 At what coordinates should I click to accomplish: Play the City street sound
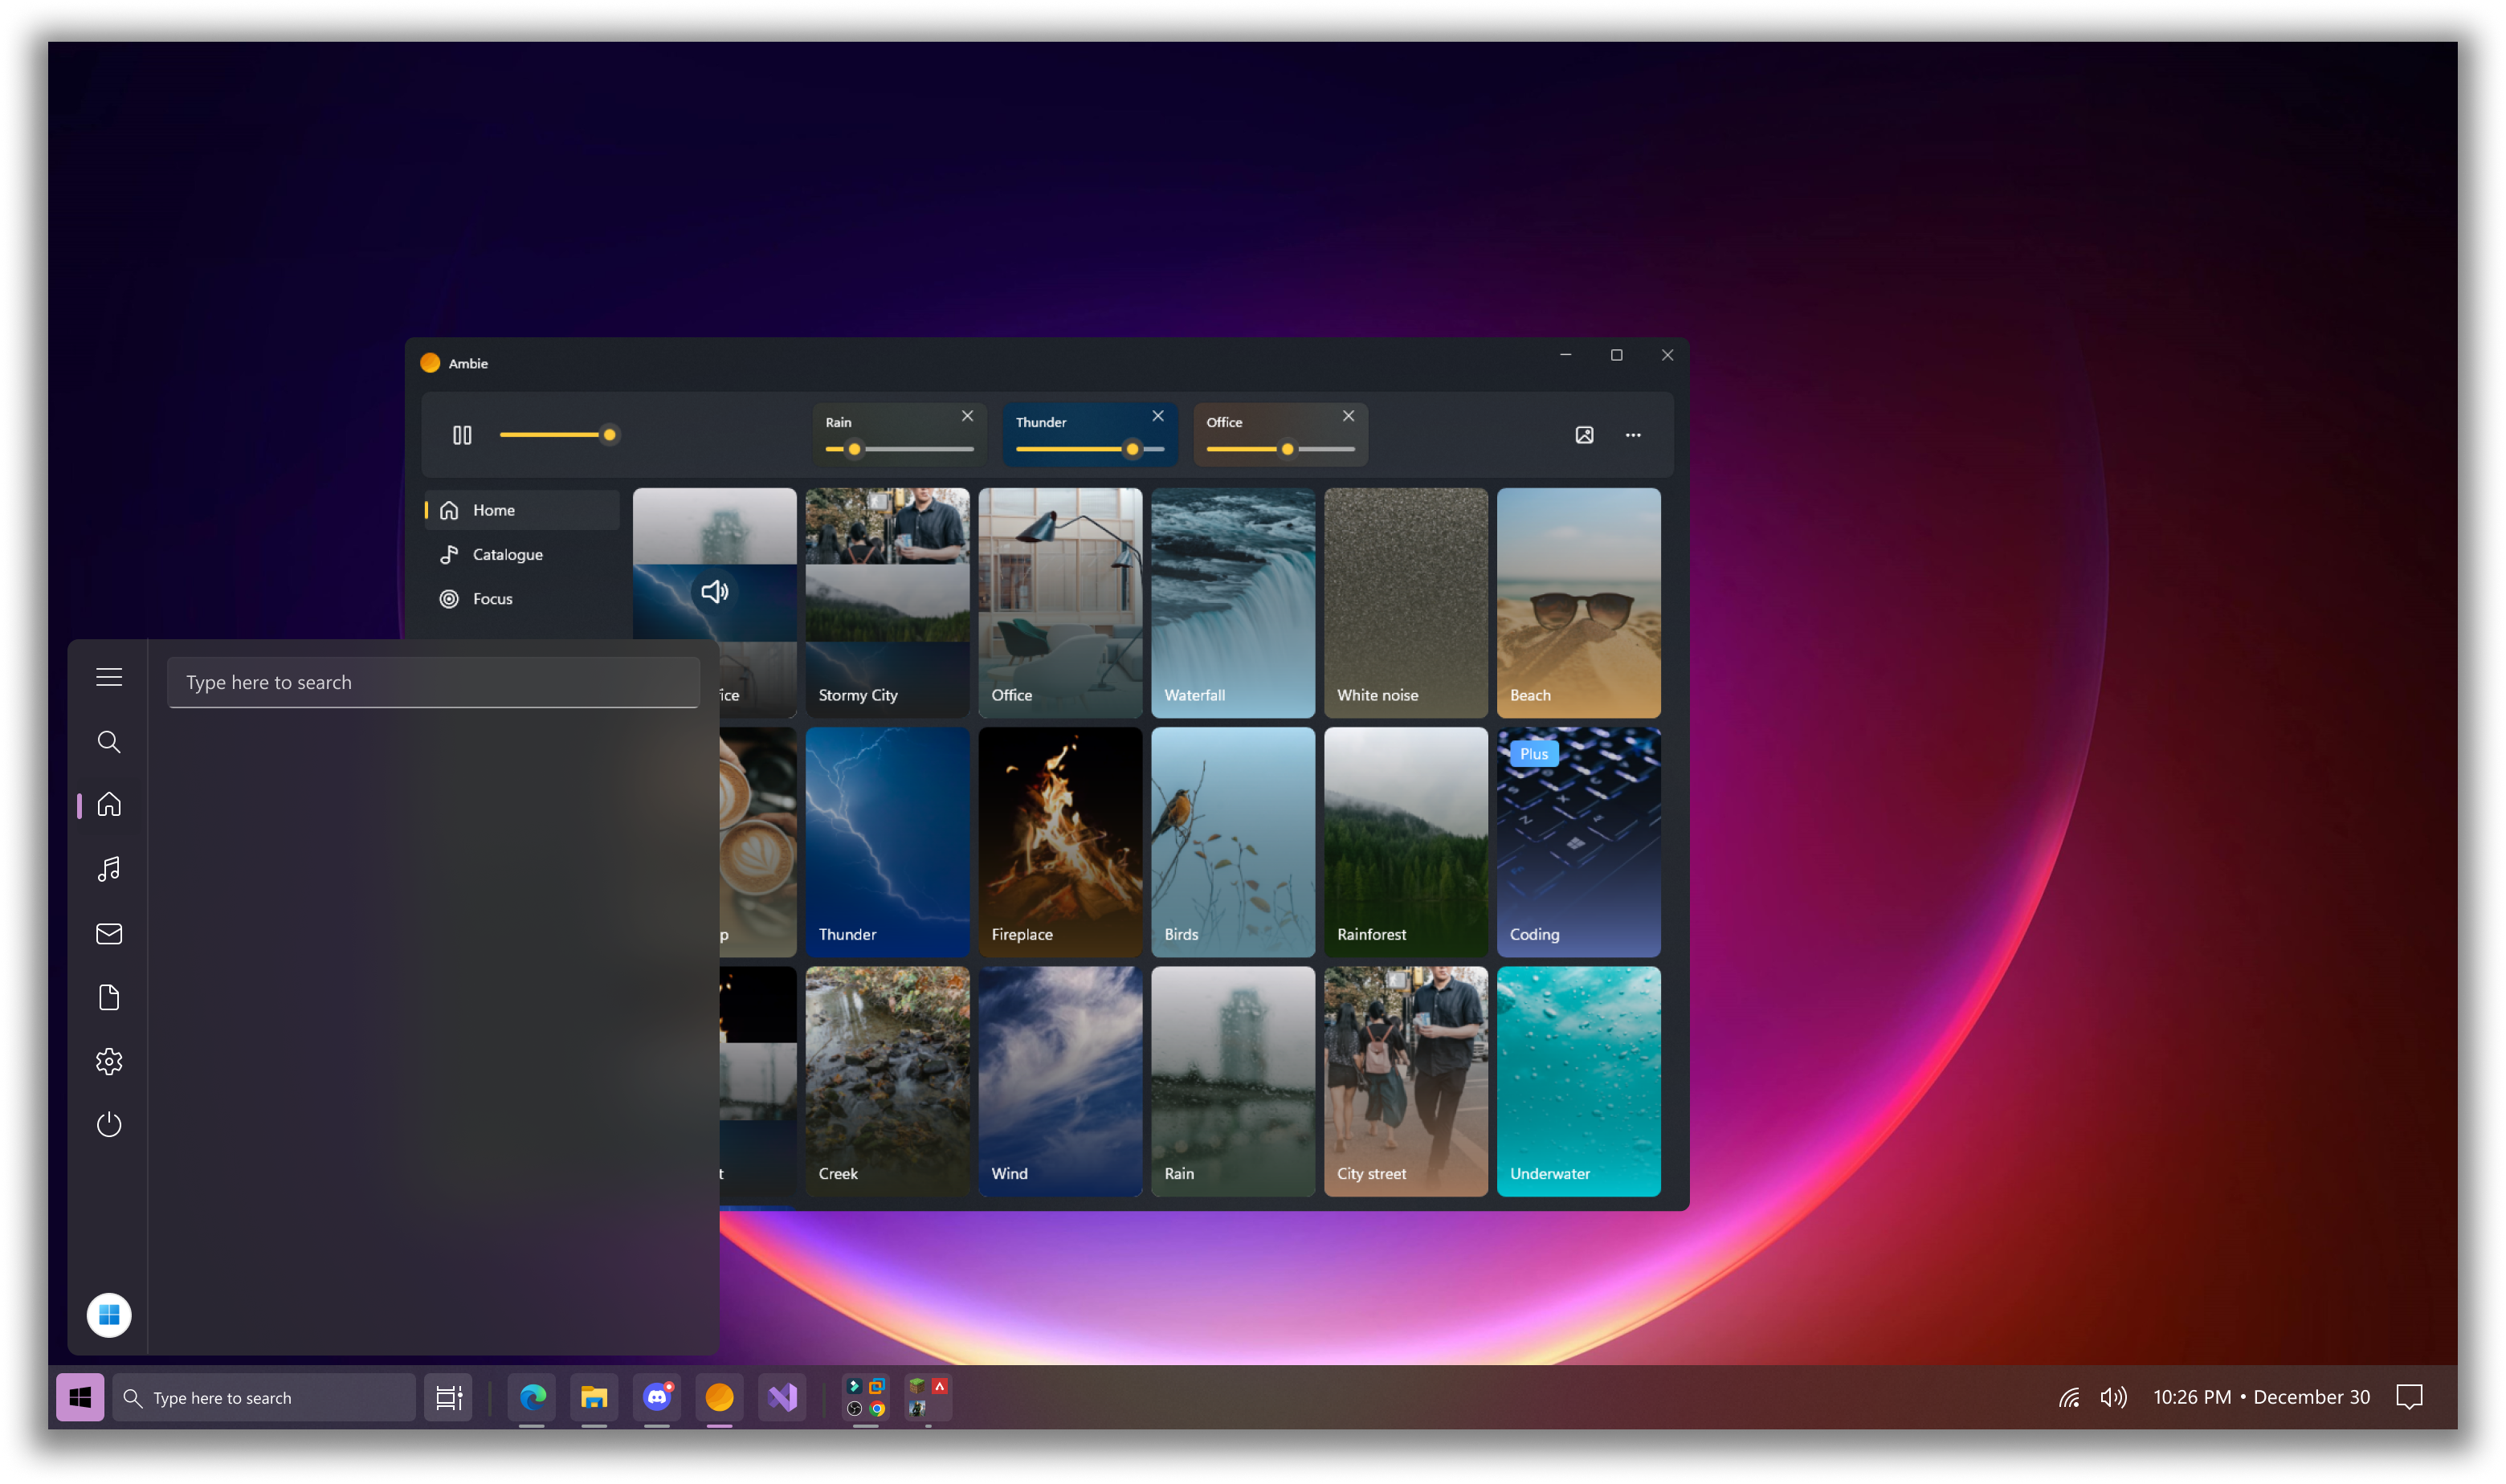(x=1406, y=1081)
